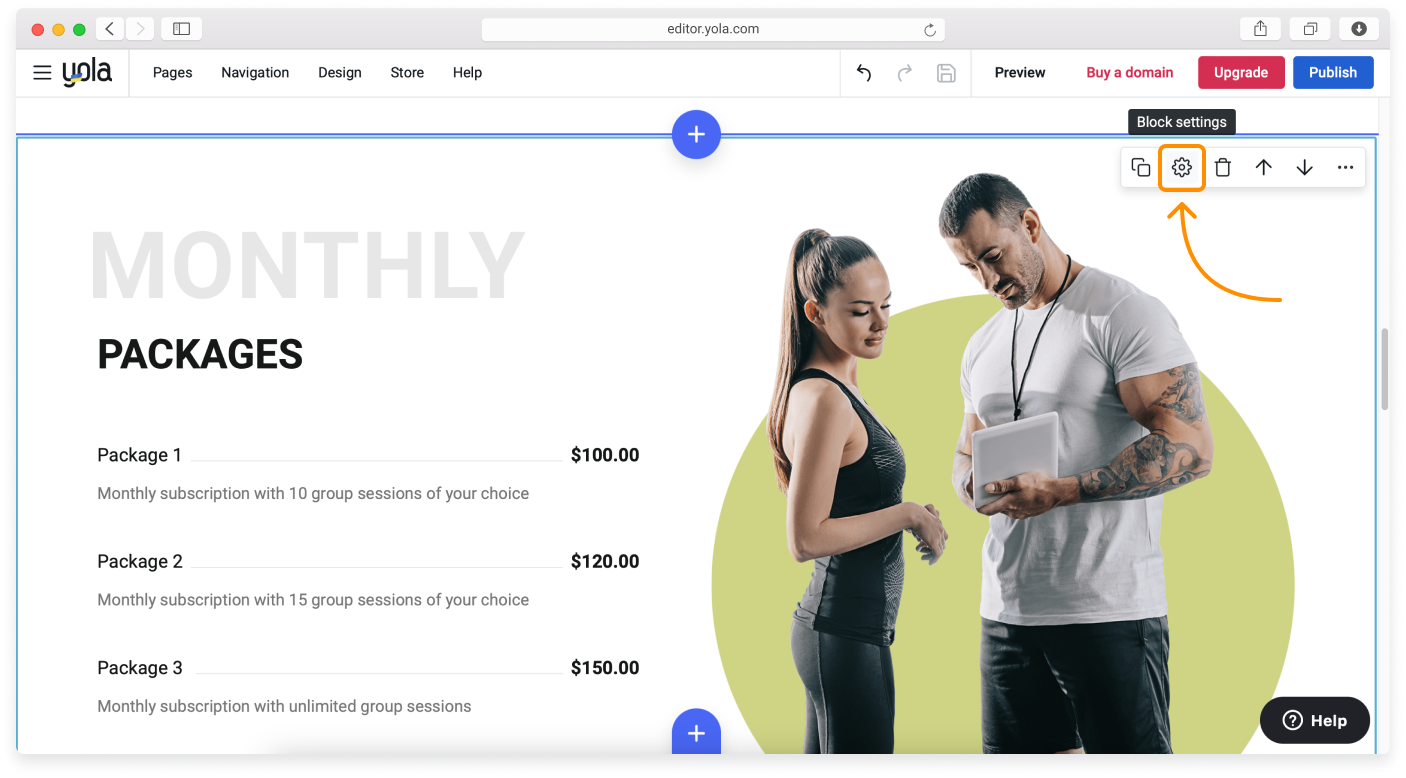Open the Store menu
Viewport: 1406px width, 778px height.
pyautogui.click(x=407, y=73)
